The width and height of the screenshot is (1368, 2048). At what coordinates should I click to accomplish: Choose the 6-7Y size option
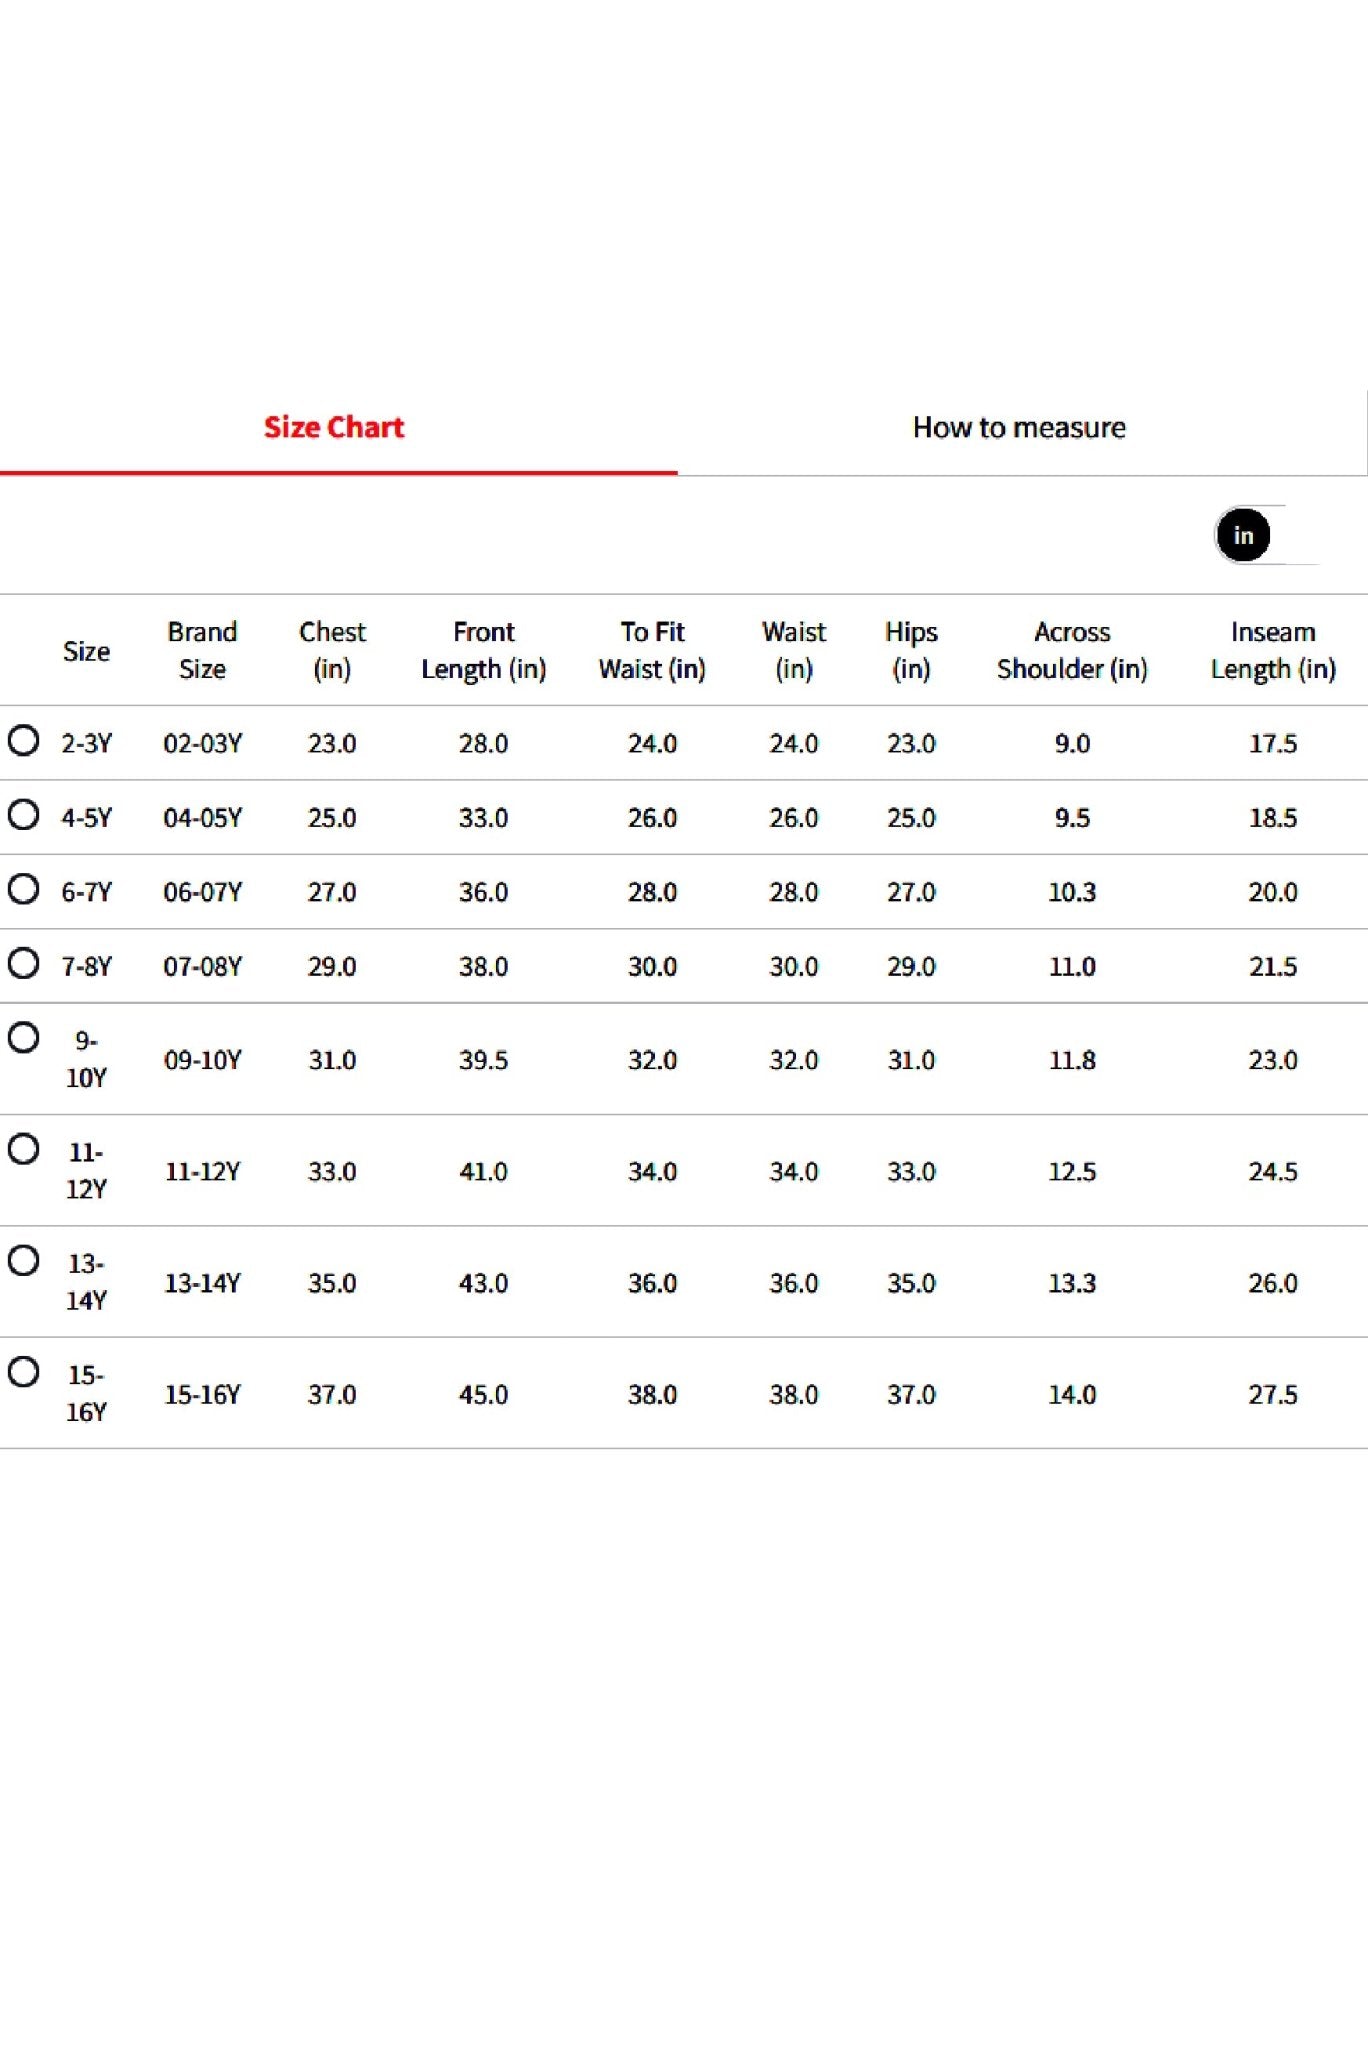pos(24,888)
